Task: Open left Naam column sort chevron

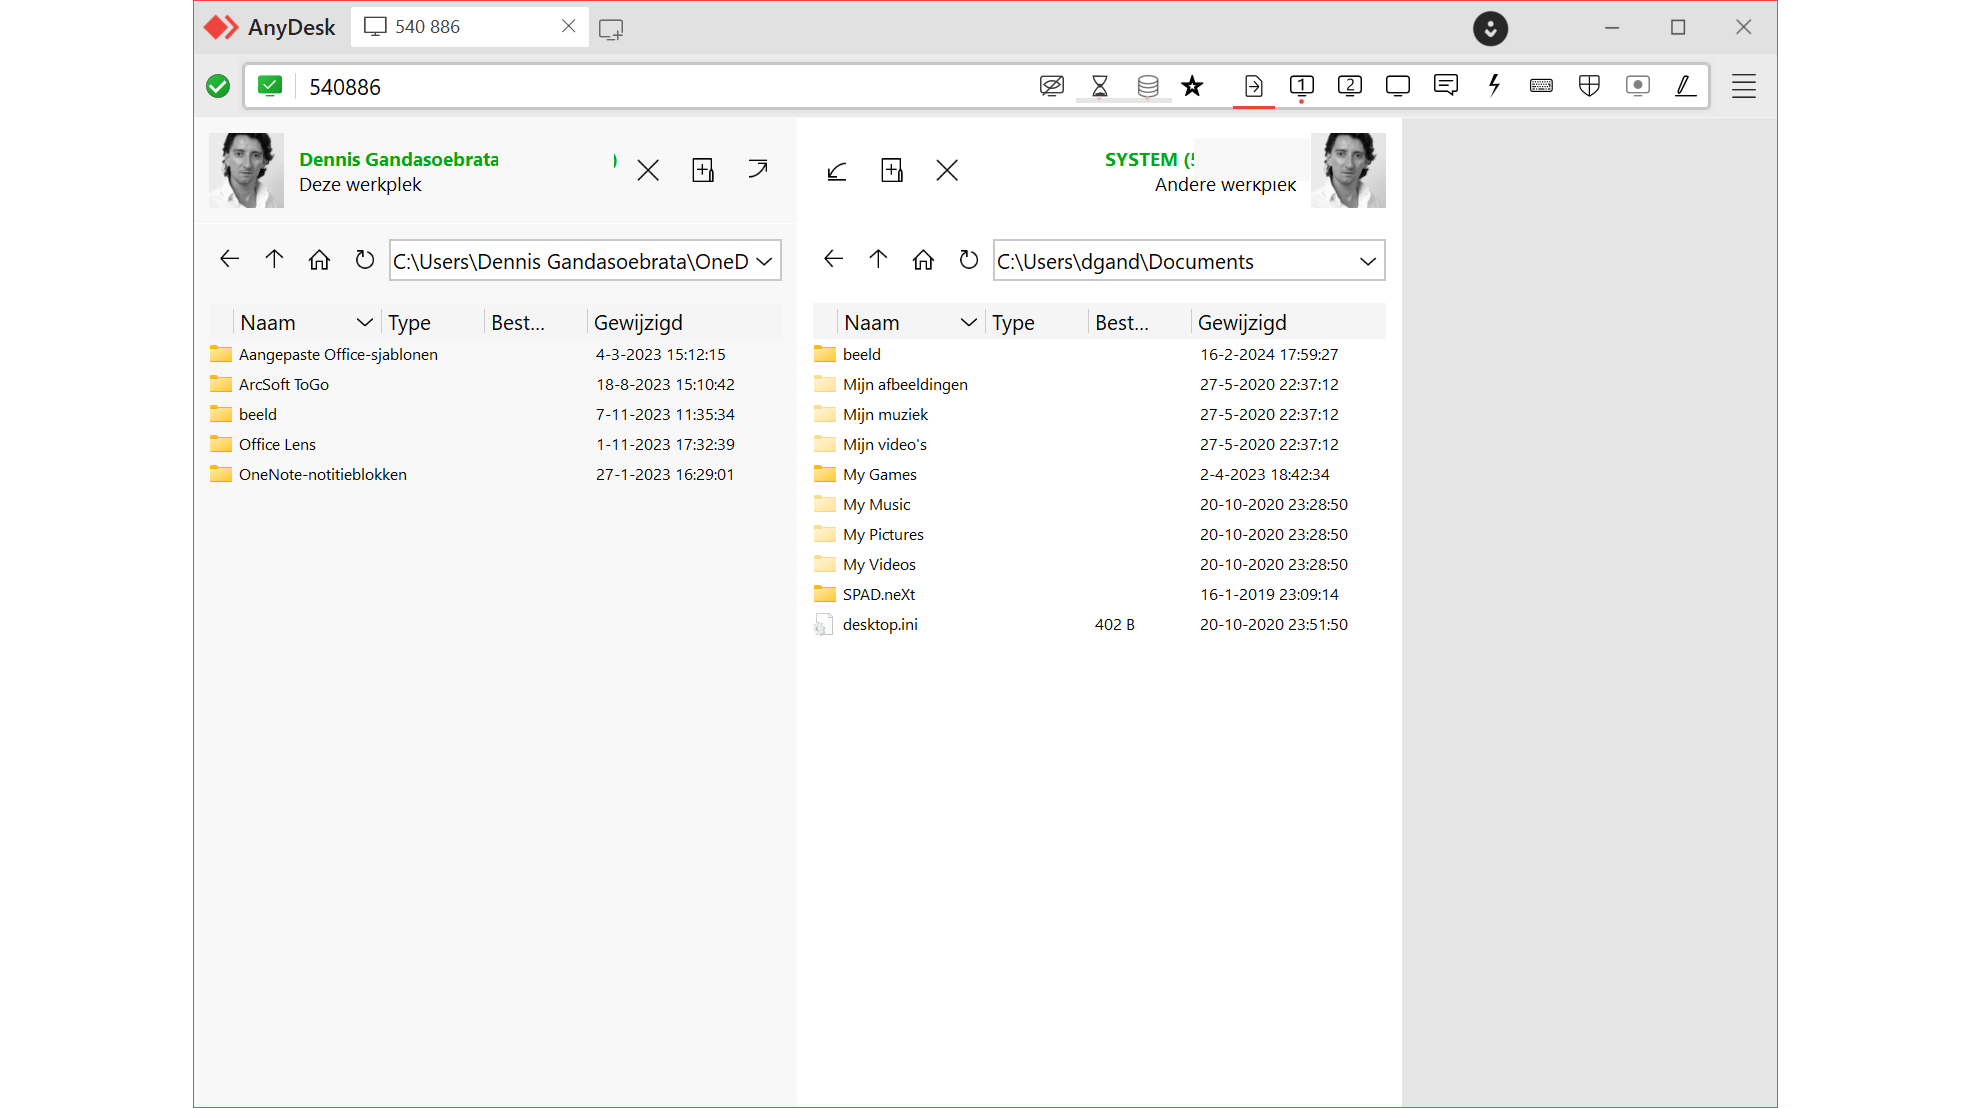Action: click(x=364, y=322)
